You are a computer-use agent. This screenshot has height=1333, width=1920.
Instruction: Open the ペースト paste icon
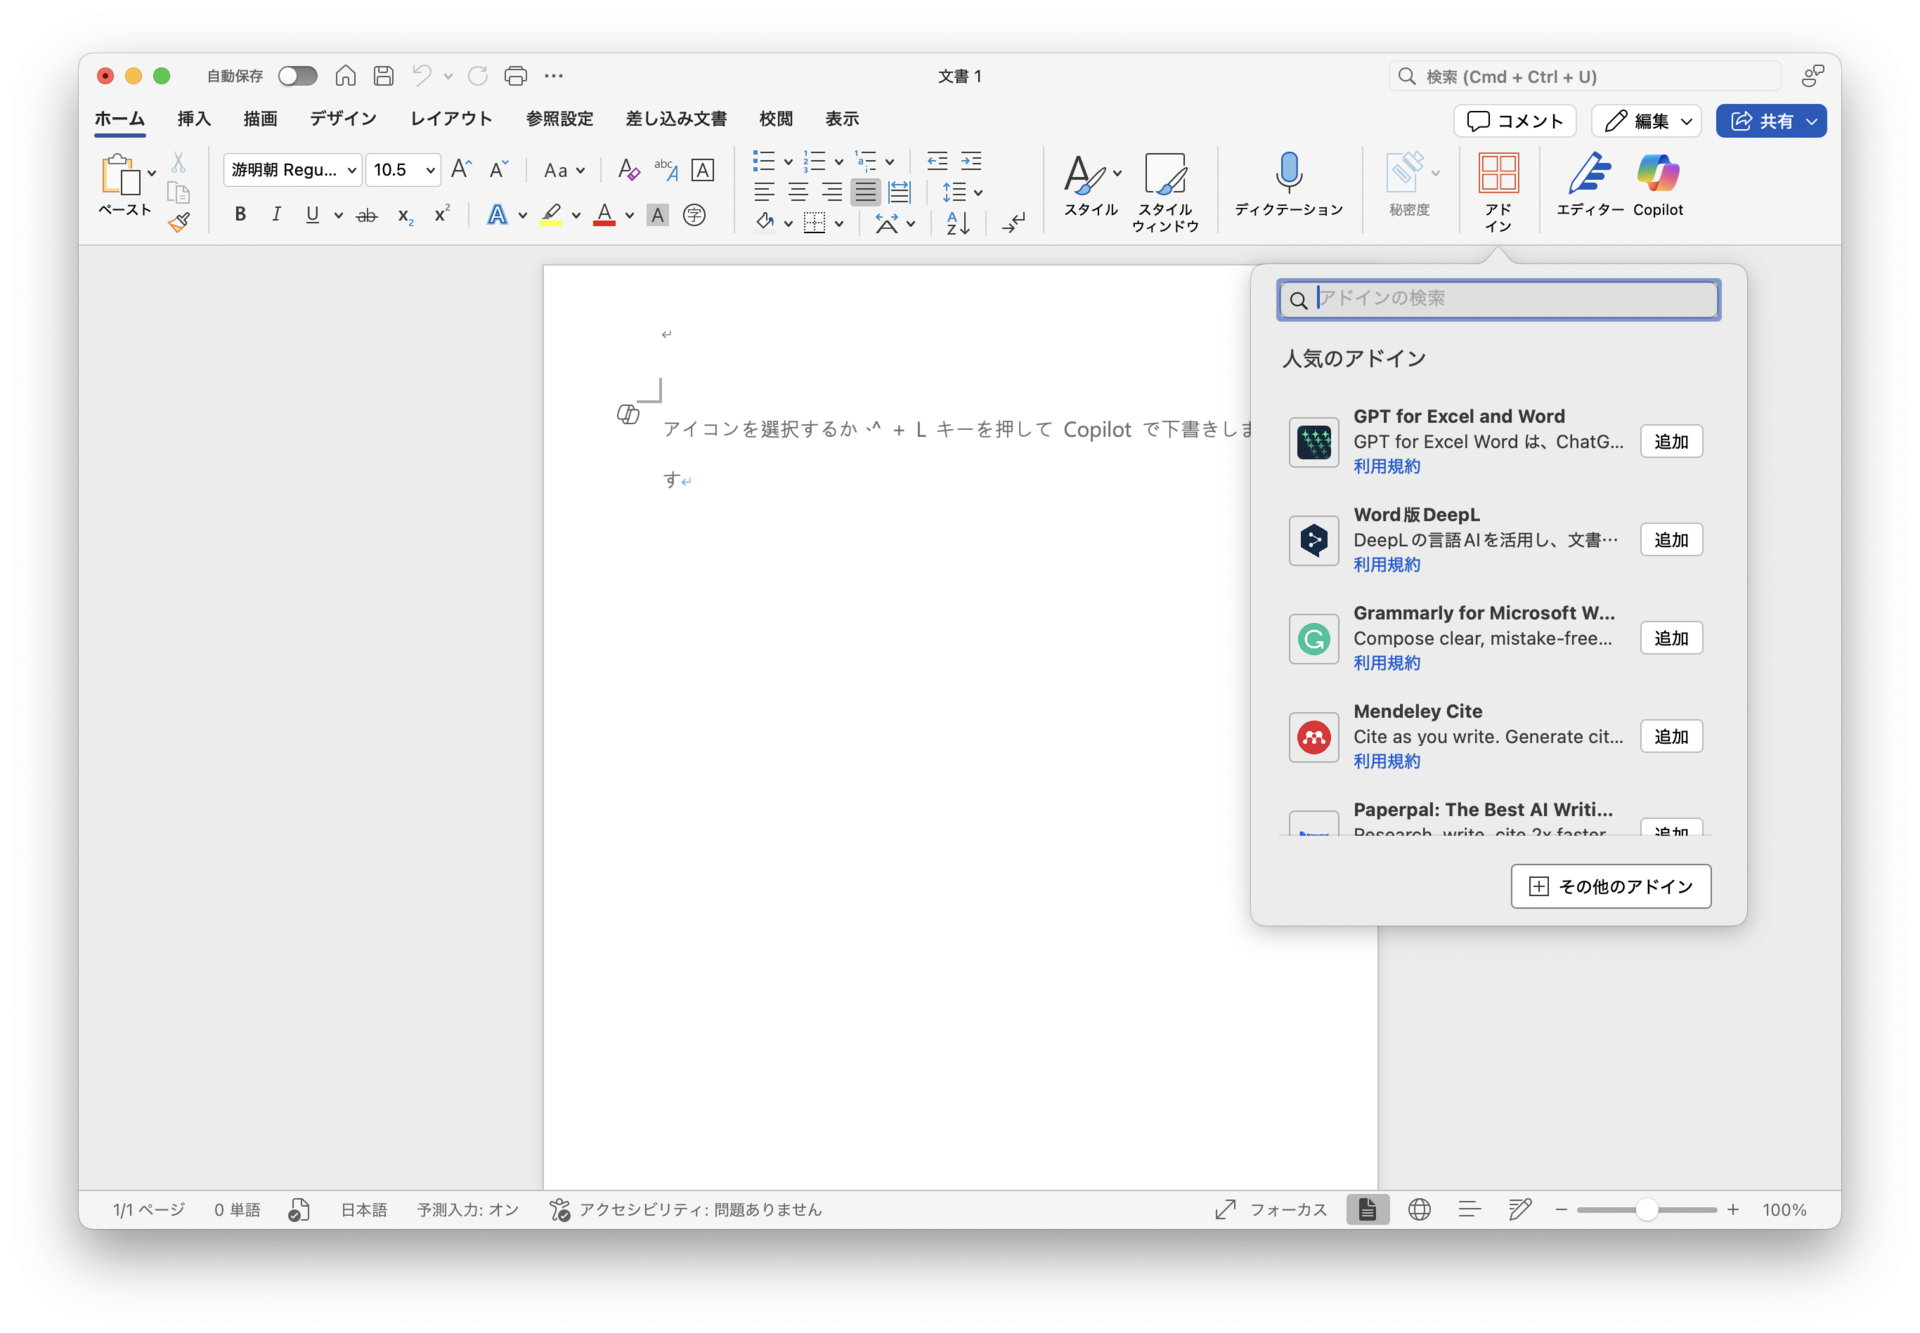click(121, 176)
